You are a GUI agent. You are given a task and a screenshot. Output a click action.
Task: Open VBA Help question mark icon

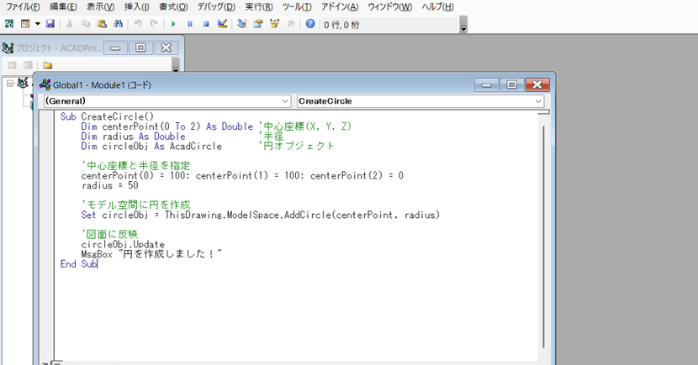click(x=310, y=24)
